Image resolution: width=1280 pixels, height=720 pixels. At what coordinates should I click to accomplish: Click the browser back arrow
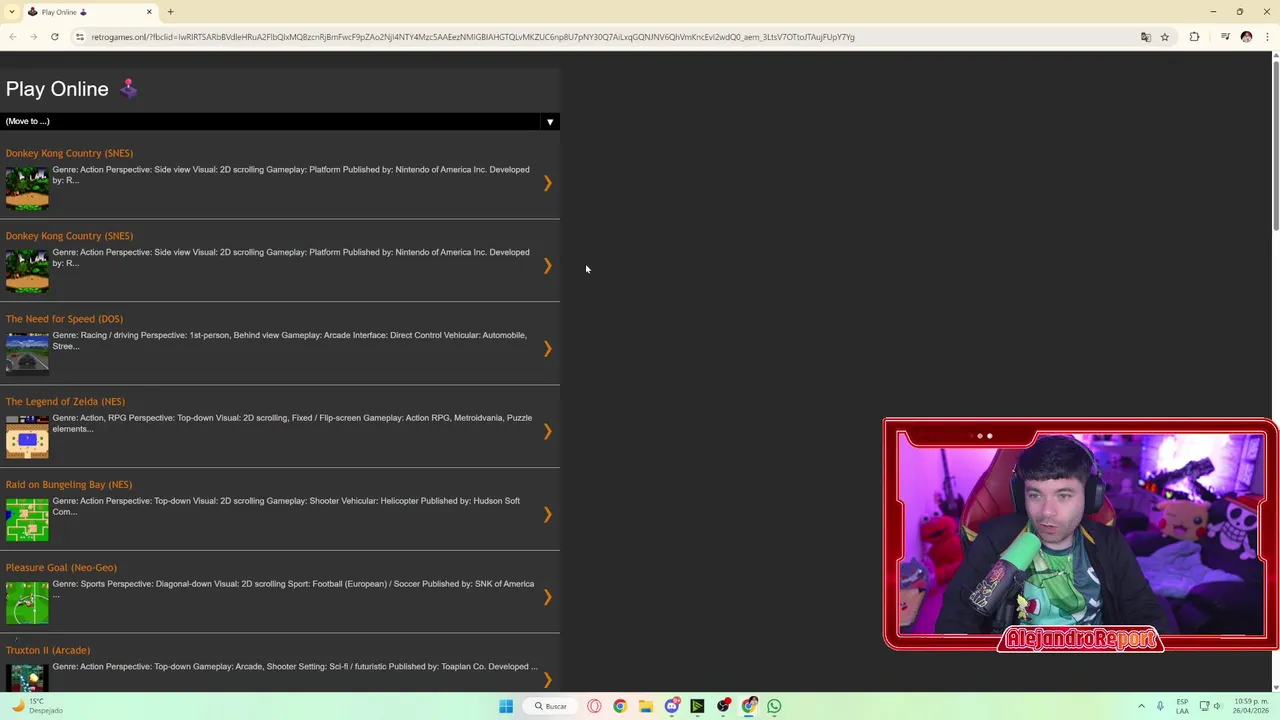click(x=12, y=37)
